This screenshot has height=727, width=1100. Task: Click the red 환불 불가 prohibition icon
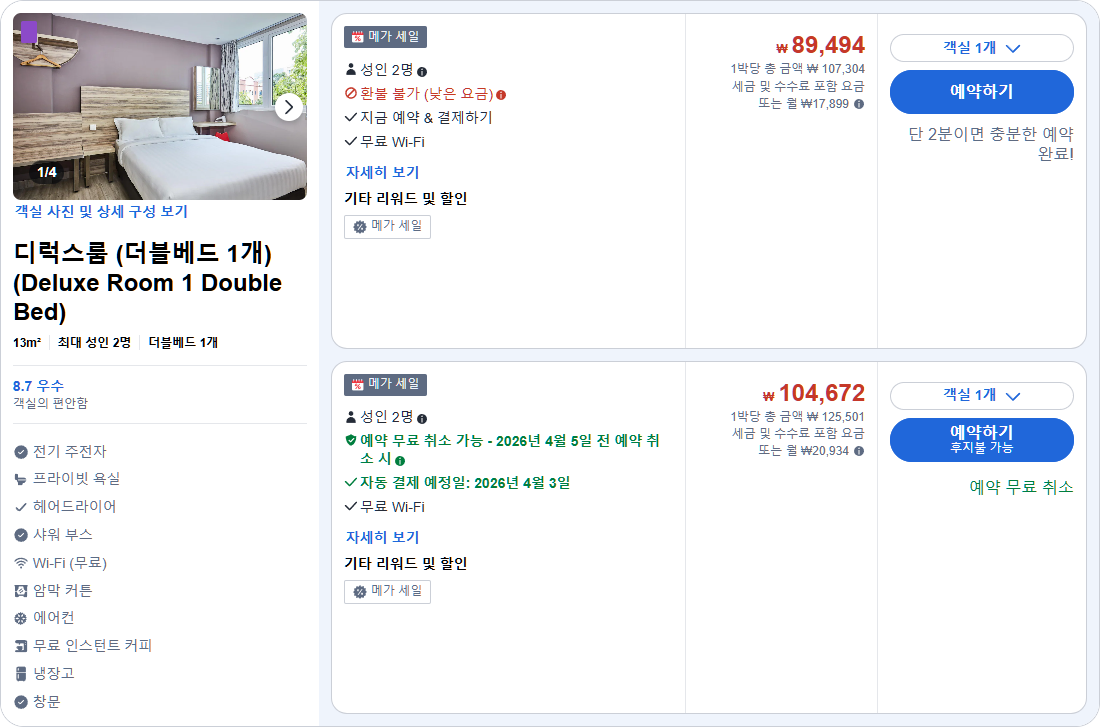(349, 92)
